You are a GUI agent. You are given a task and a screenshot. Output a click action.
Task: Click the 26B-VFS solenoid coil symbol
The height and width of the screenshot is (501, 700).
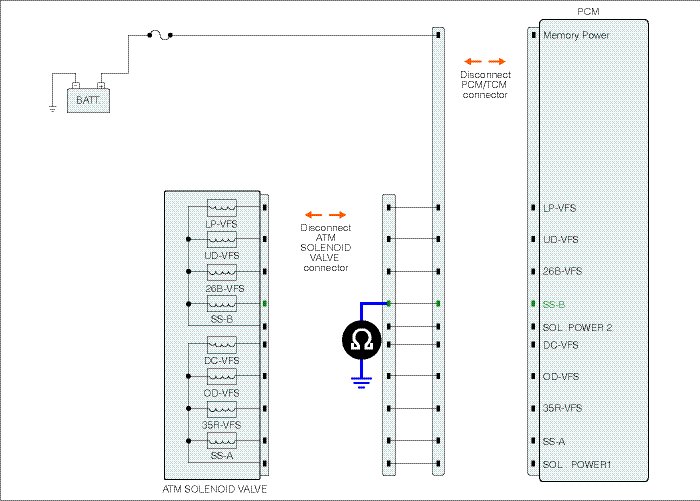pyautogui.click(x=222, y=272)
